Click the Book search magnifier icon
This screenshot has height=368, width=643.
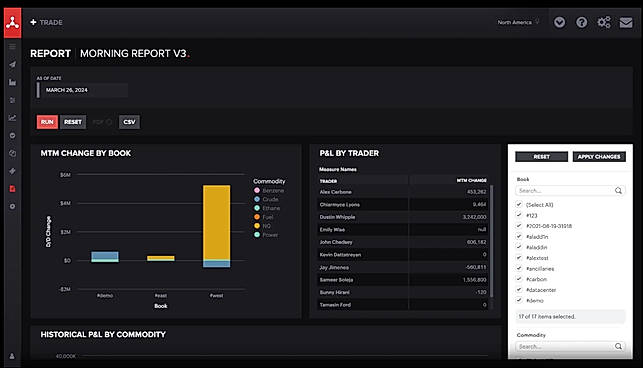(x=618, y=190)
